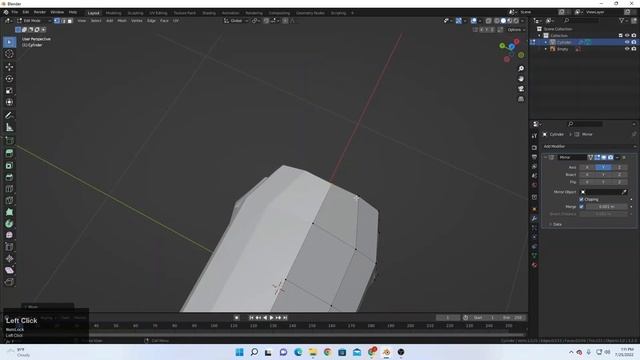
Task: Select the Extrude Region tool
Action: [9, 153]
